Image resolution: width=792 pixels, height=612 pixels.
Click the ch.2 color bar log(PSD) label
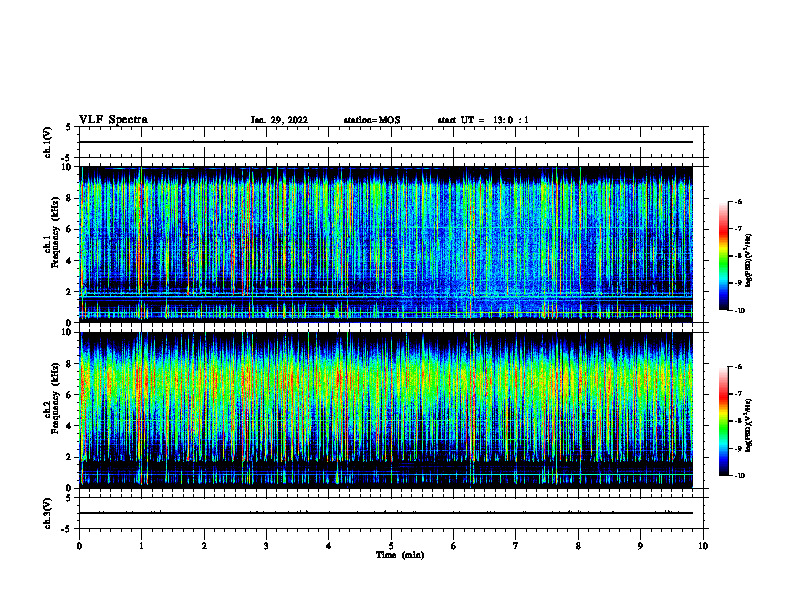(749, 425)
